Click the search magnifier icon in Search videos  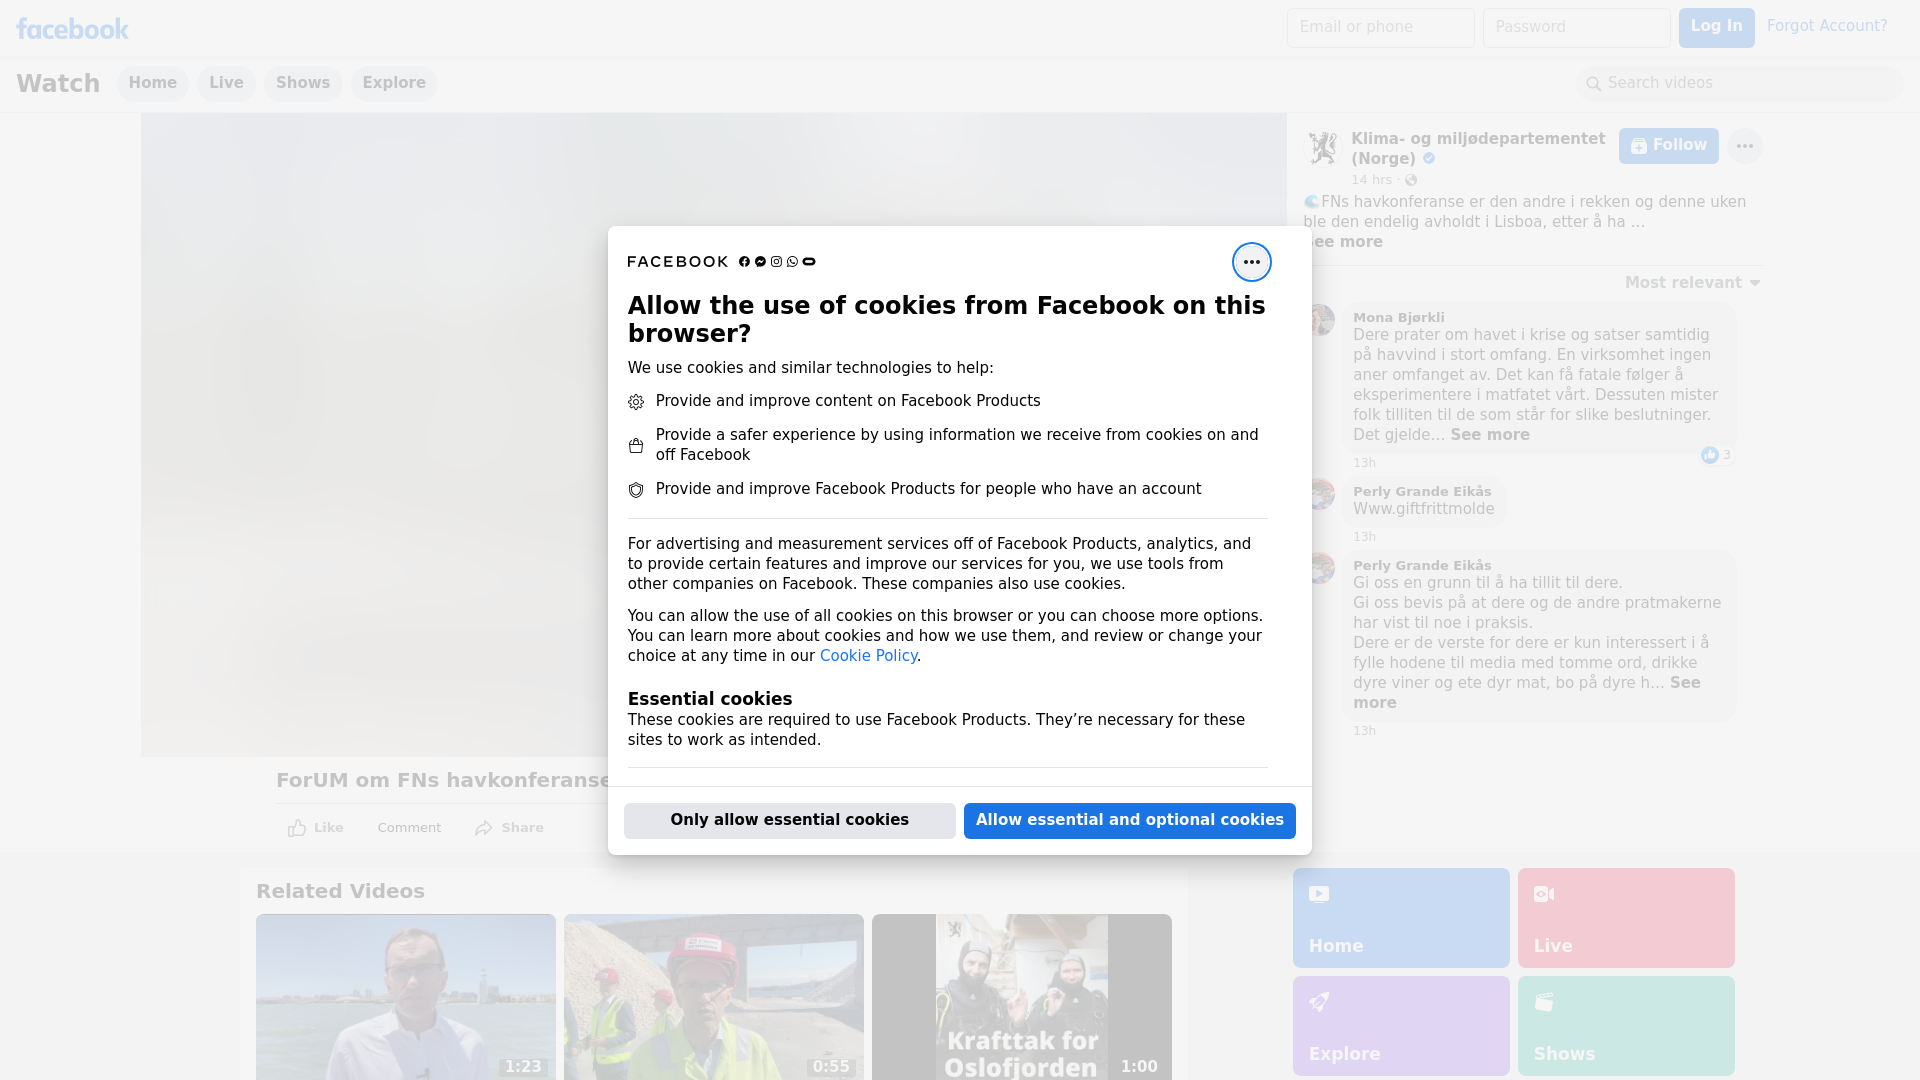pyautogui.click(x=1594, y=84)
